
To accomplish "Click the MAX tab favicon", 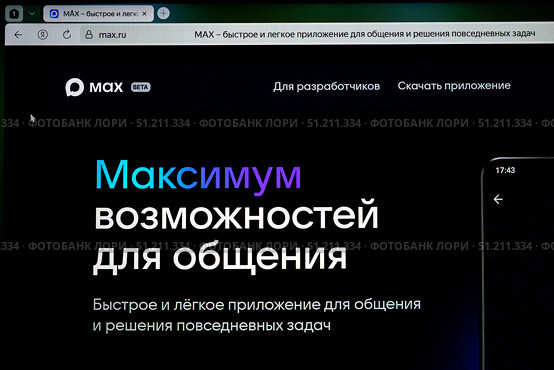I will tap(54, 14).
